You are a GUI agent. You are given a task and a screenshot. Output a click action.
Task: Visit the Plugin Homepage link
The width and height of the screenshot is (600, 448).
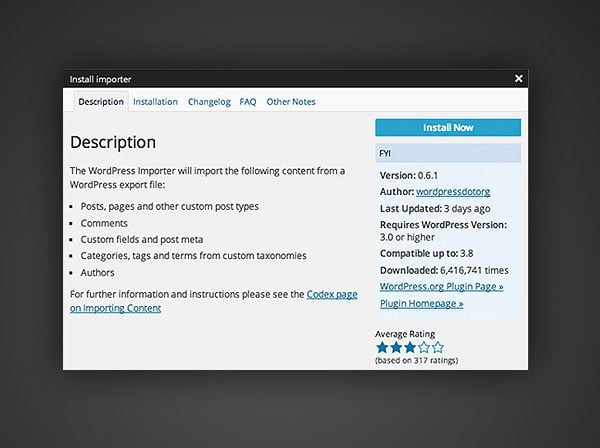click(422, 303)
